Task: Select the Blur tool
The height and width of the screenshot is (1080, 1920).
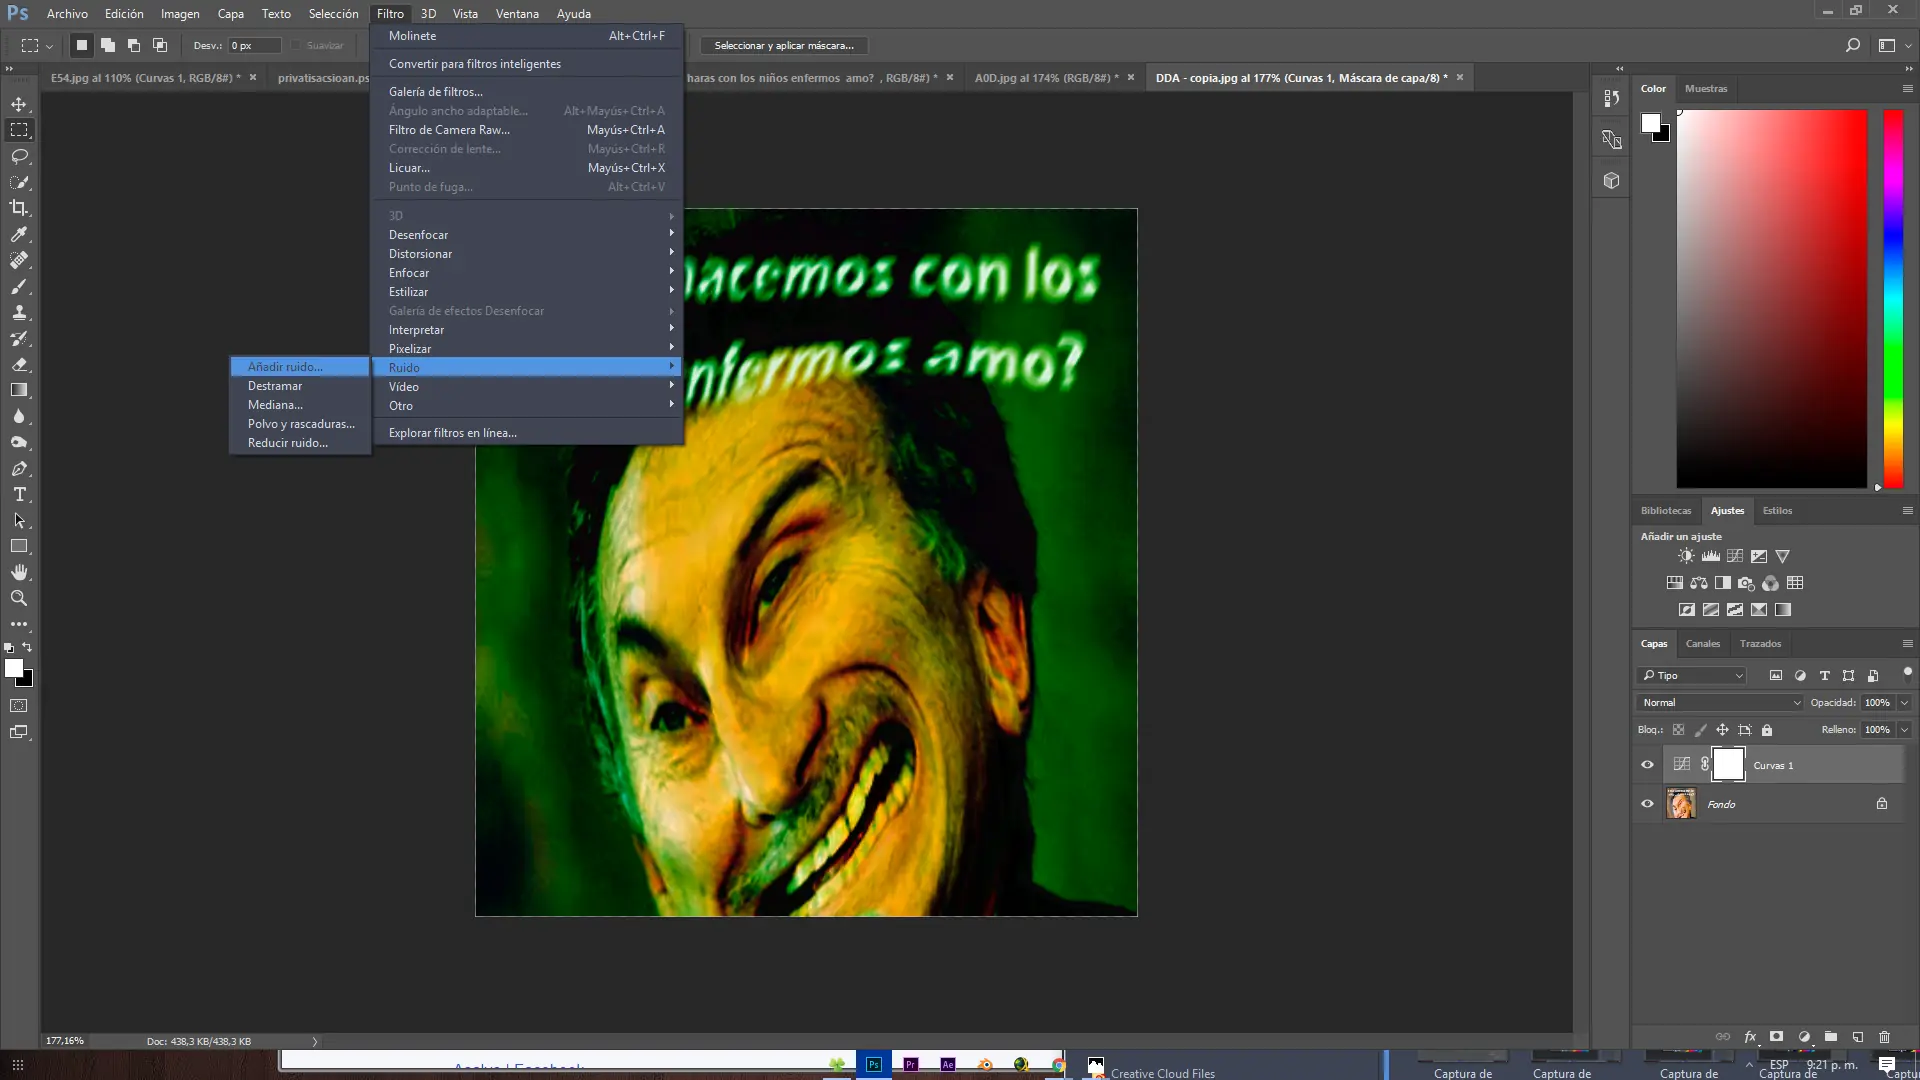Action: (19, 416)
